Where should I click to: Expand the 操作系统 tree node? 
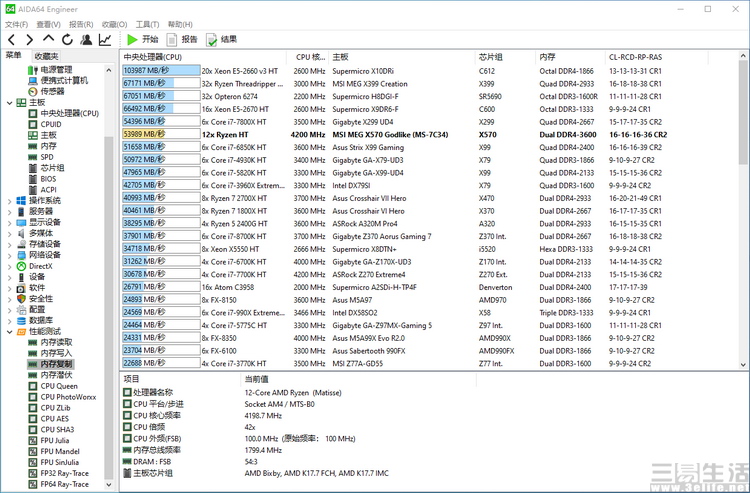tap(10, 201)
